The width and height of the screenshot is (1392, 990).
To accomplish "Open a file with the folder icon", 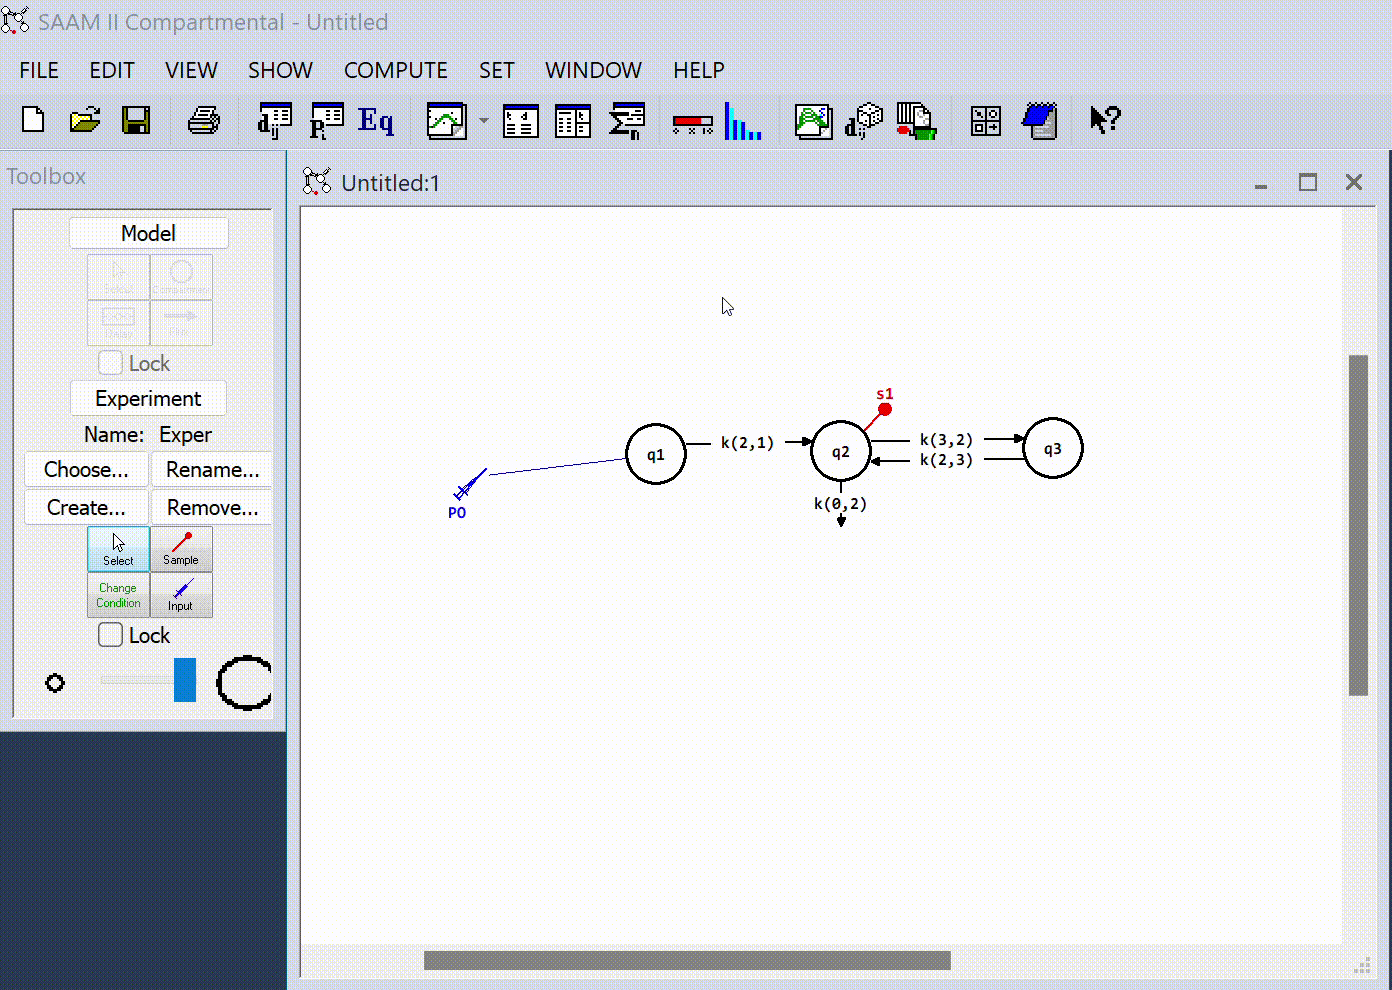I will pos(85,121).
